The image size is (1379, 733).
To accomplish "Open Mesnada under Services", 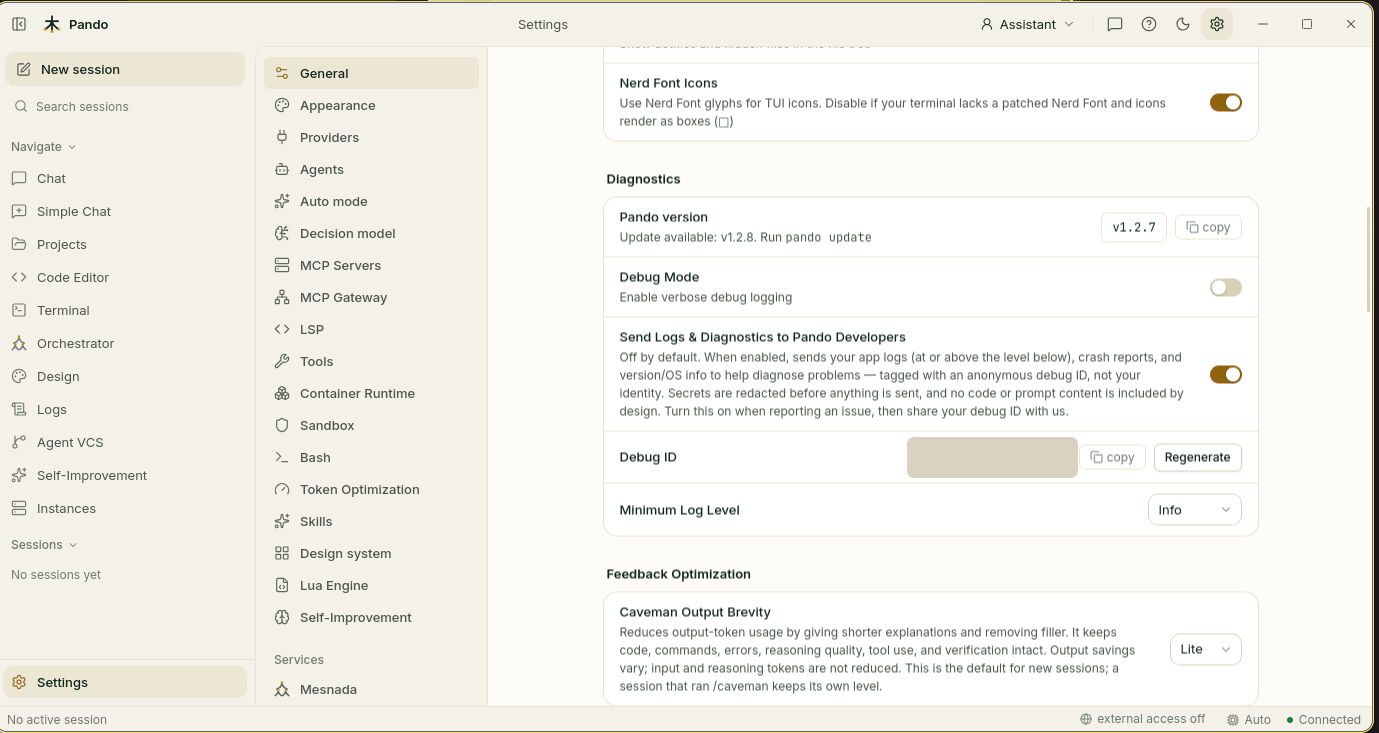I will [371, 689].
